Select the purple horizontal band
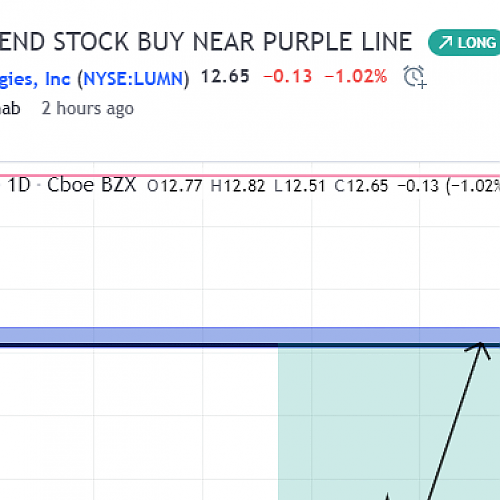Screen dimensions: 500x500 click(x=250, y=335)
